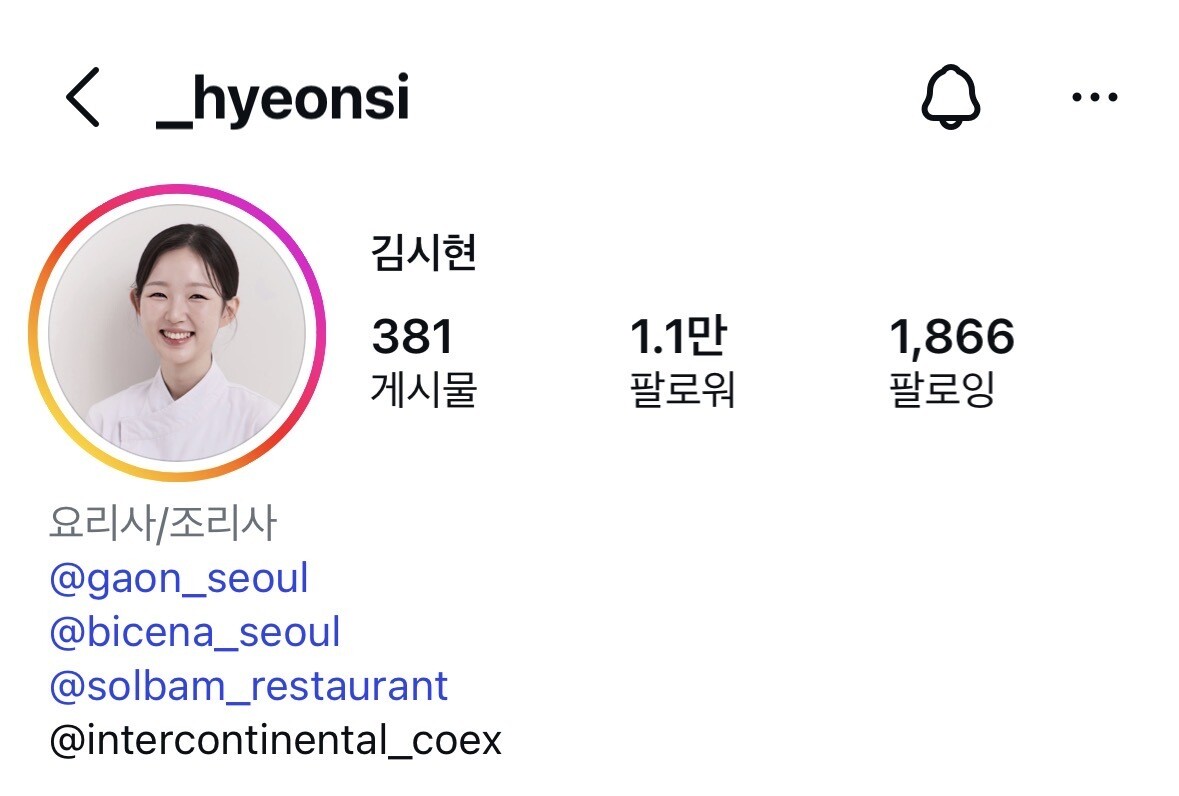Open the @bicena_seoul mention link
1179x796 pixels.
click(x=195, y=632)
